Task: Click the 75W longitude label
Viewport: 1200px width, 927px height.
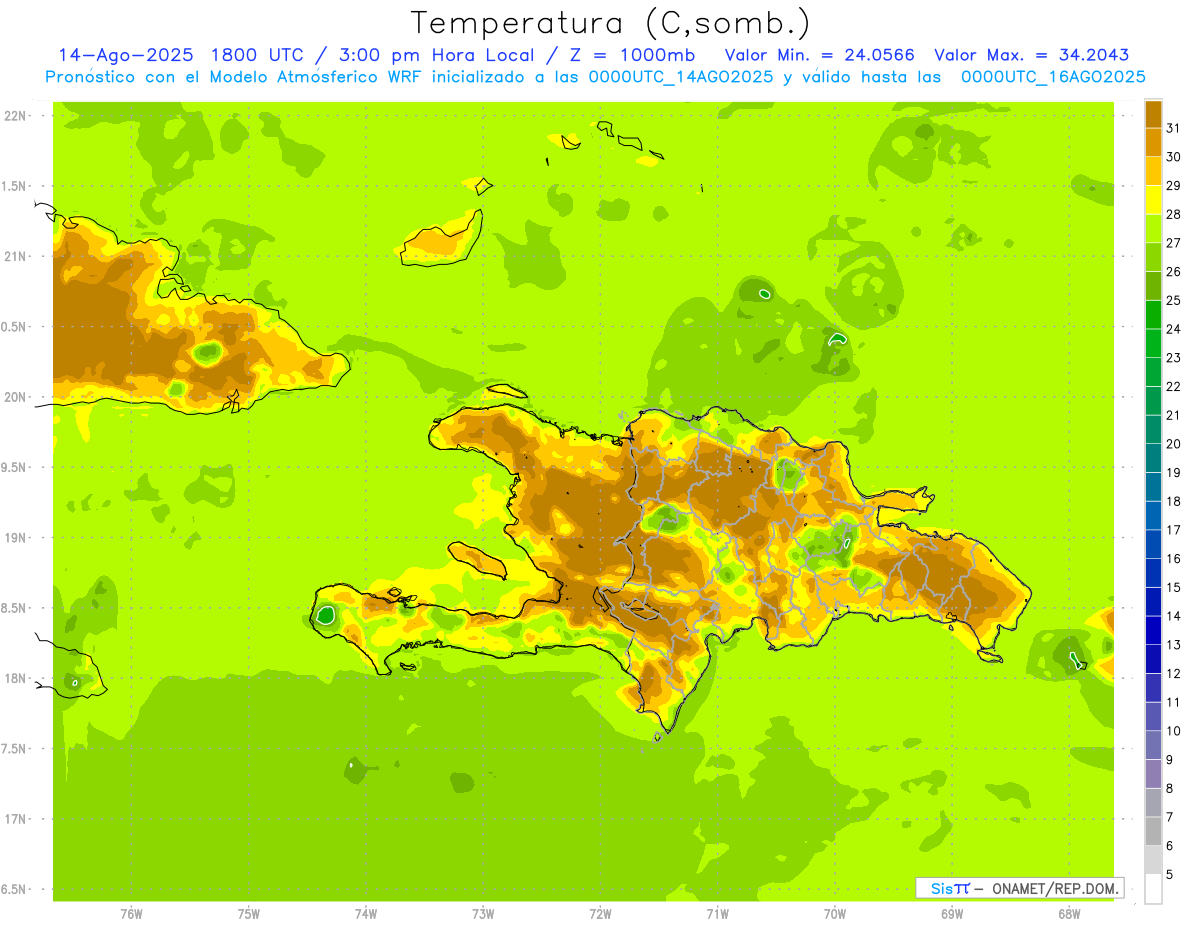Action: [x=249, y=915]
